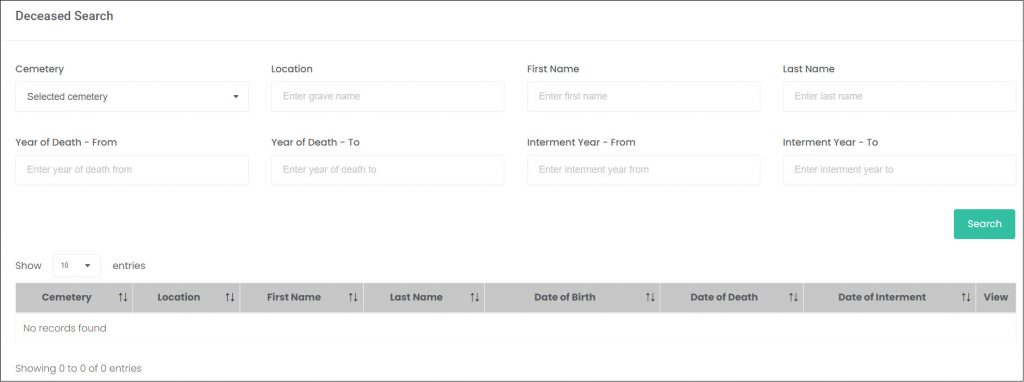Image resolution: width=1024 pixels, height=382 pixels.
Task: Focus the First Name input field
Action: pyautogui.click(x=644, y=97)
